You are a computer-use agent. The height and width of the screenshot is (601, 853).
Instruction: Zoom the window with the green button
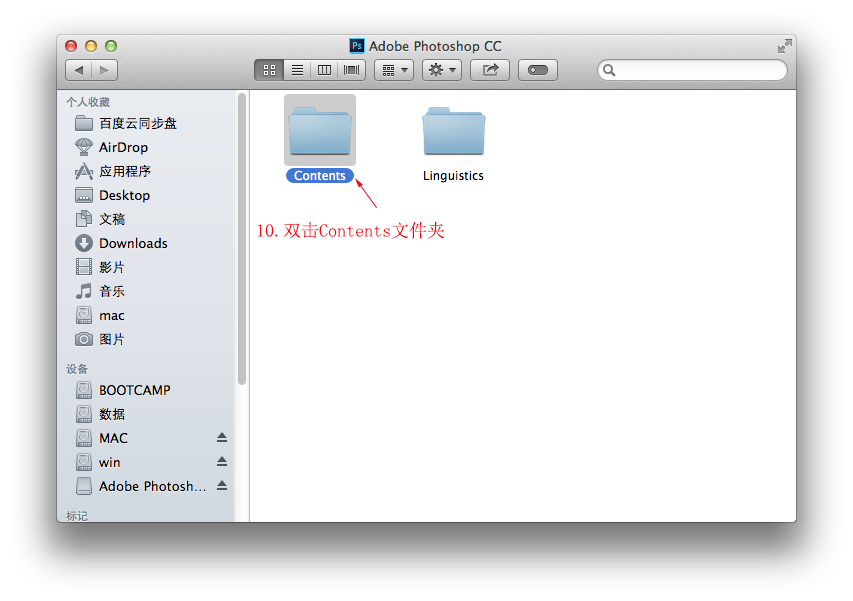[x=111, y=46]
